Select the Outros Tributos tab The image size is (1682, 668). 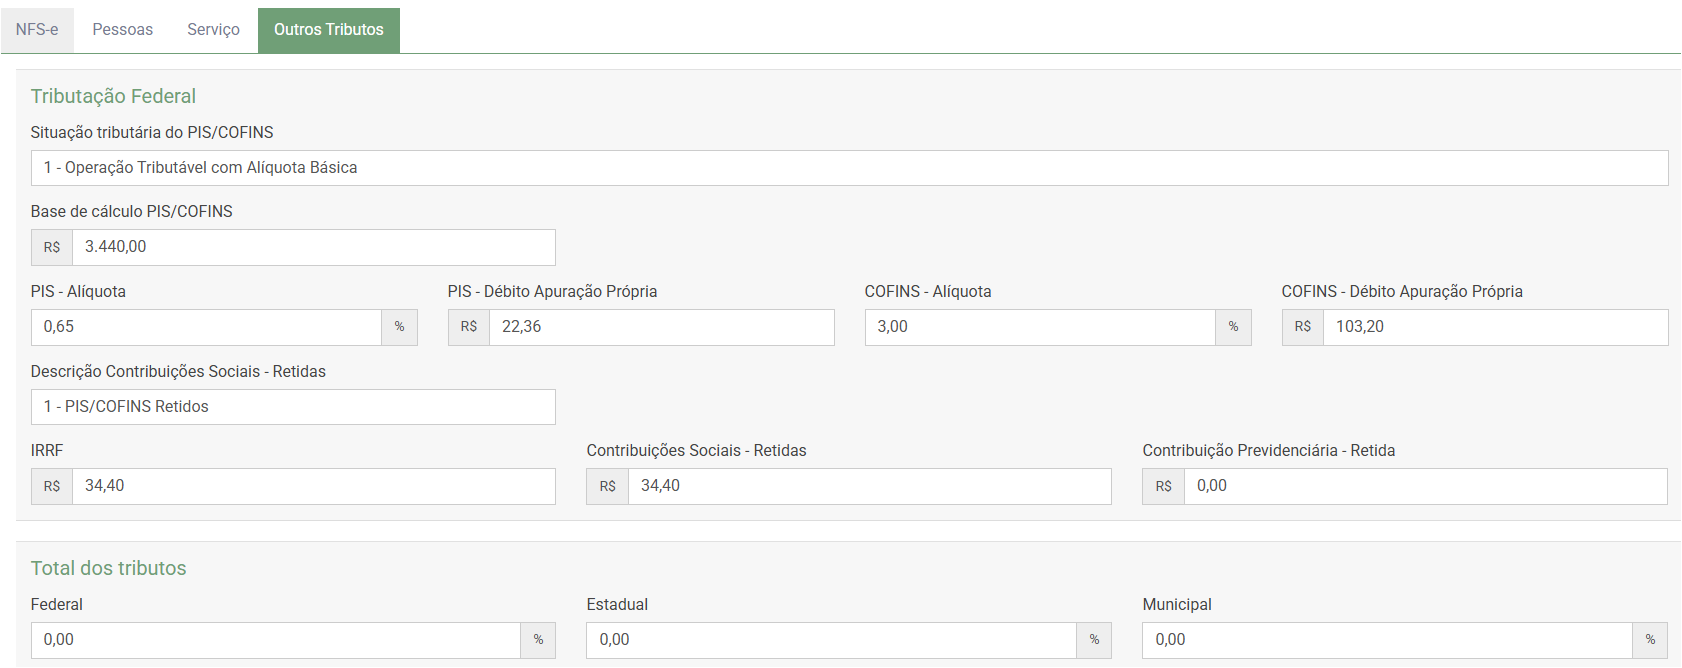pos(328,30)
